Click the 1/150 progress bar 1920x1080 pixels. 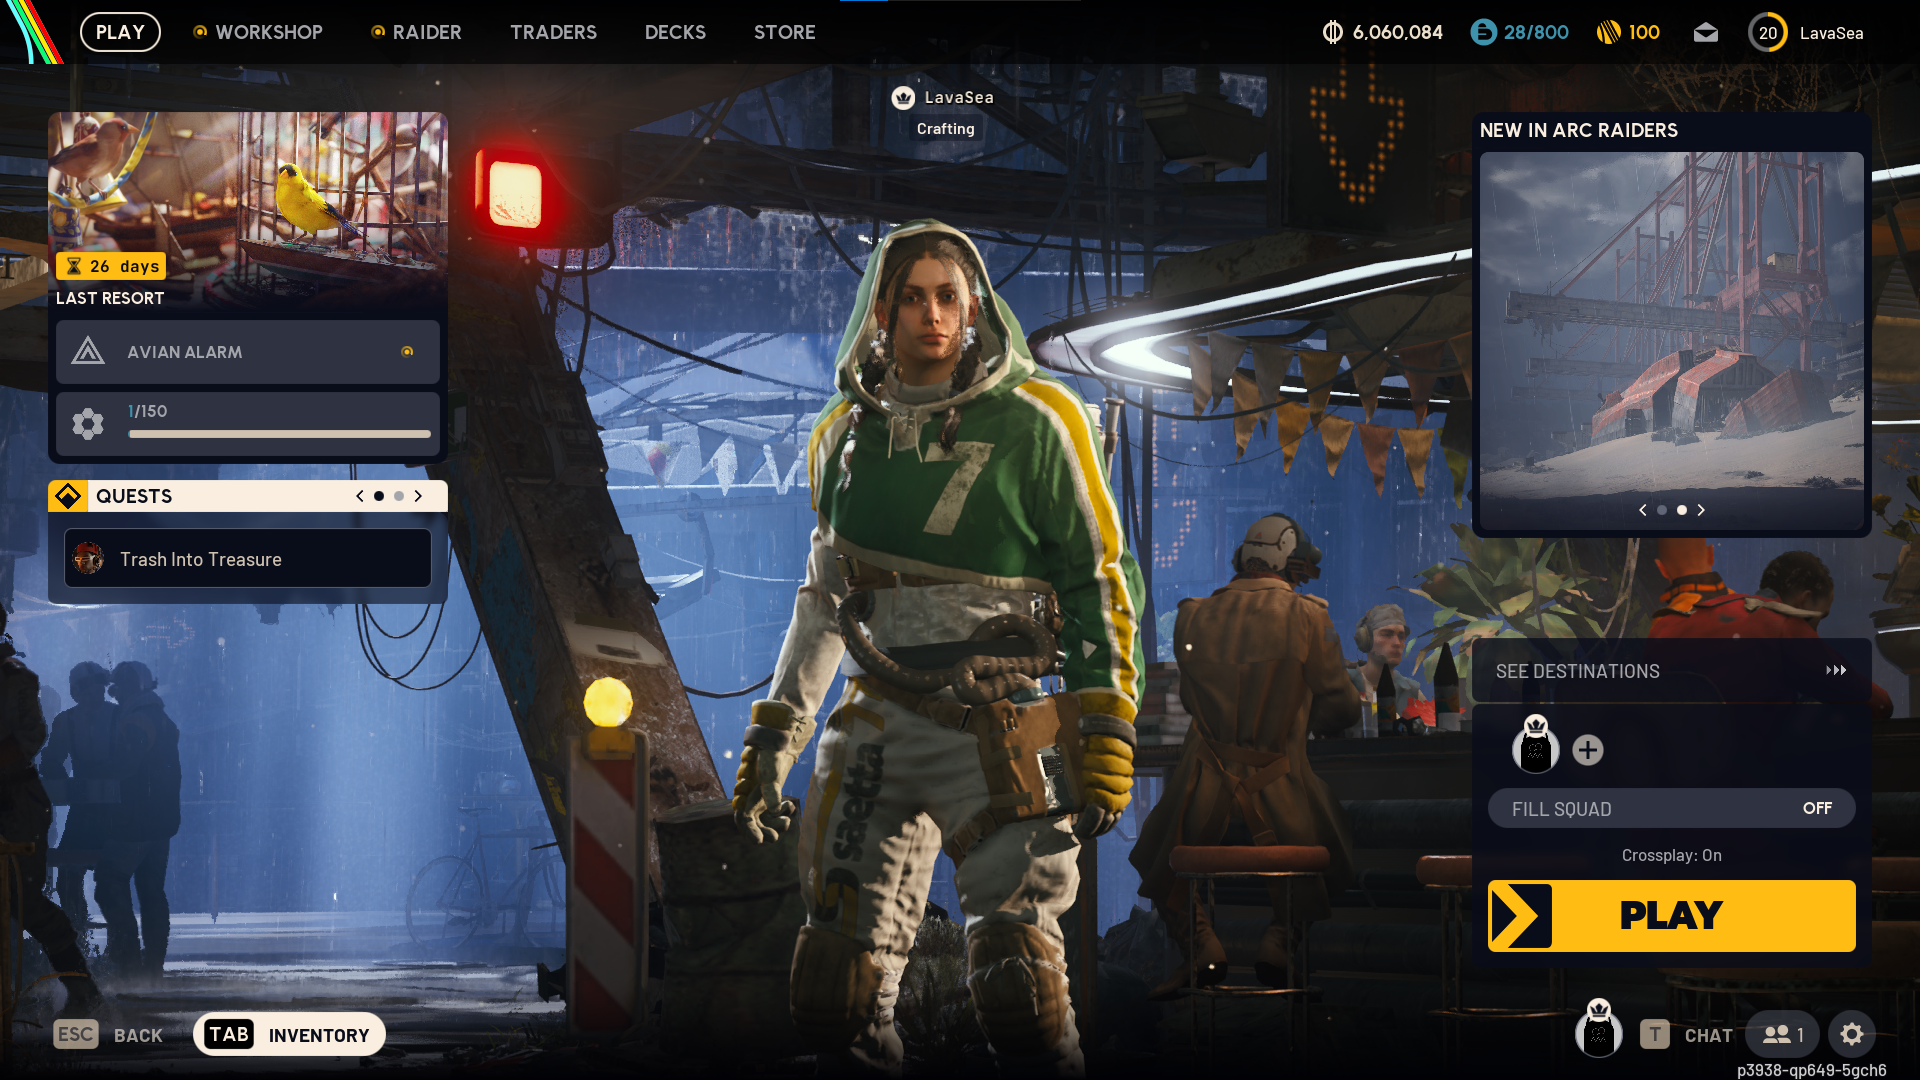pos(279,434)
